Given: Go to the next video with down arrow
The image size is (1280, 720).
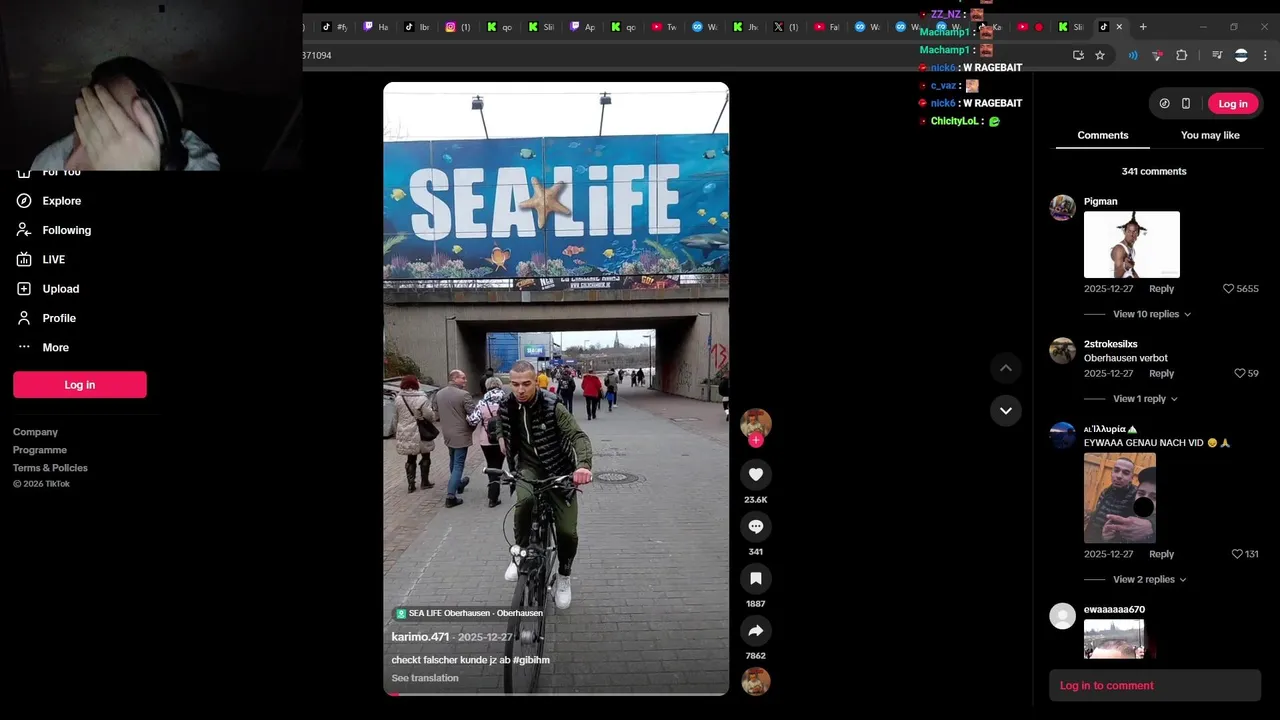Looking at the screenshot, I should click(x=1006, y=410).
